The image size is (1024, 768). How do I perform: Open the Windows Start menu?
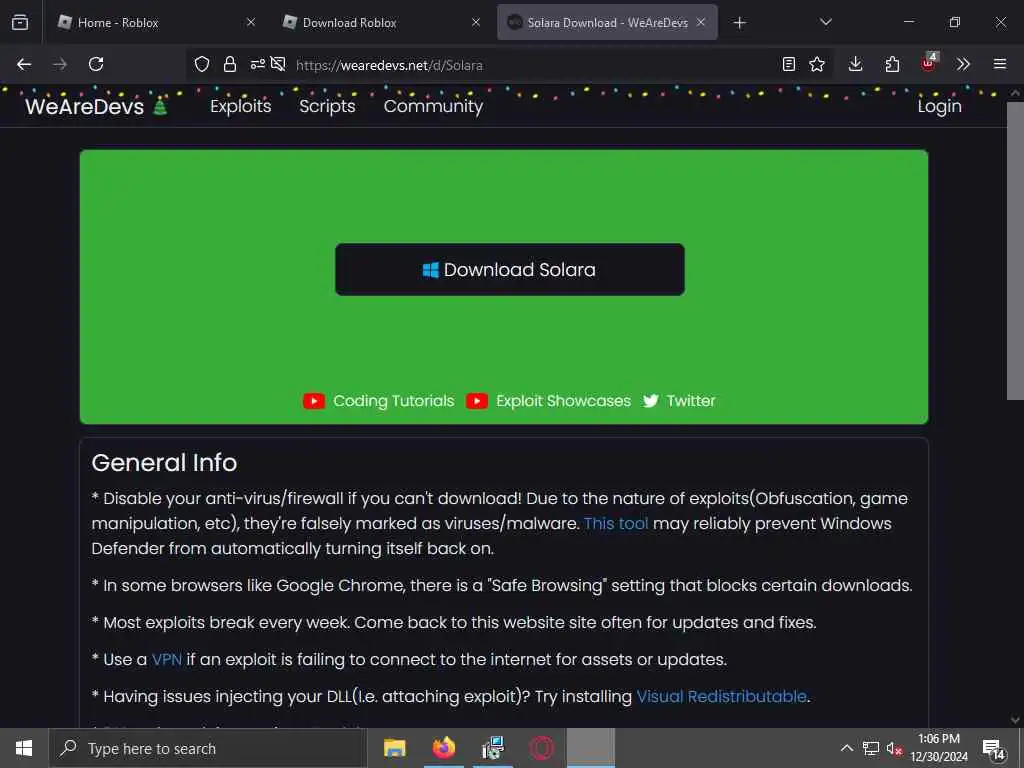[x=24, y=748]
